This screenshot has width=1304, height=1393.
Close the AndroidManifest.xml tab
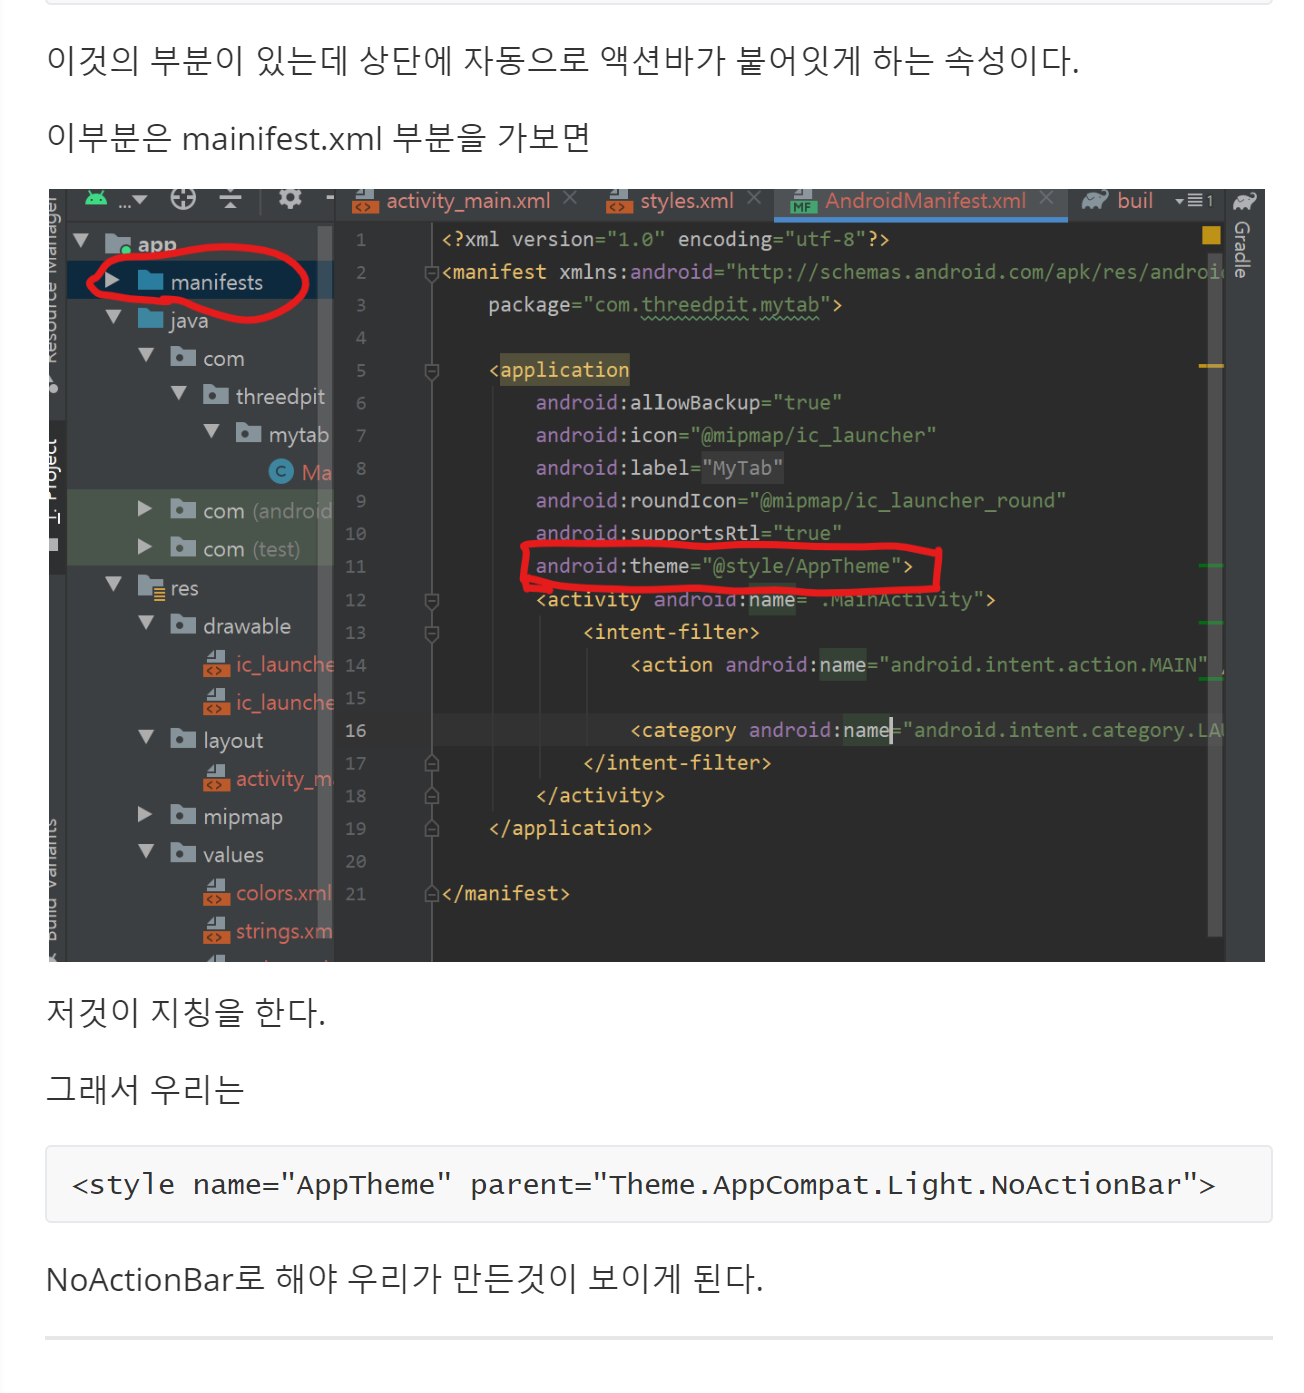coord(1046,199)
